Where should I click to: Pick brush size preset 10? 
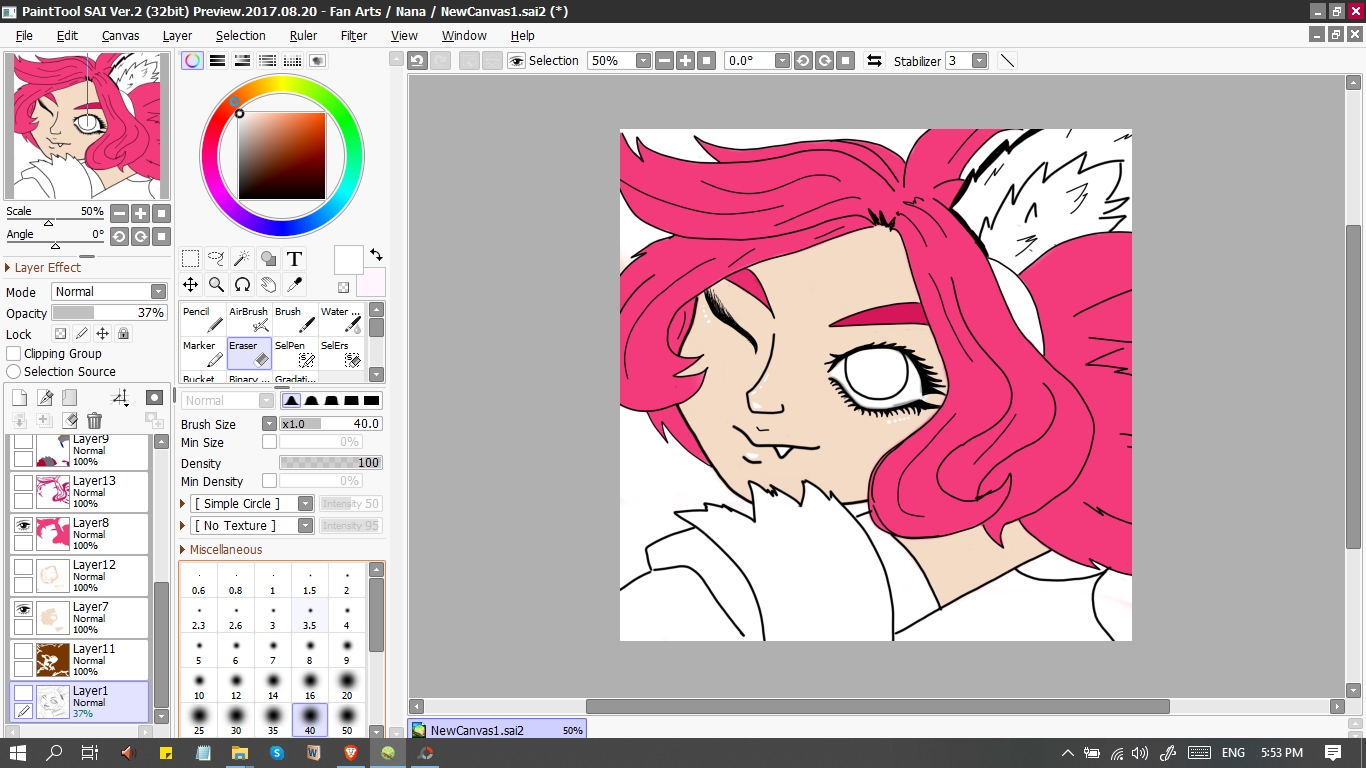(199, 685)
